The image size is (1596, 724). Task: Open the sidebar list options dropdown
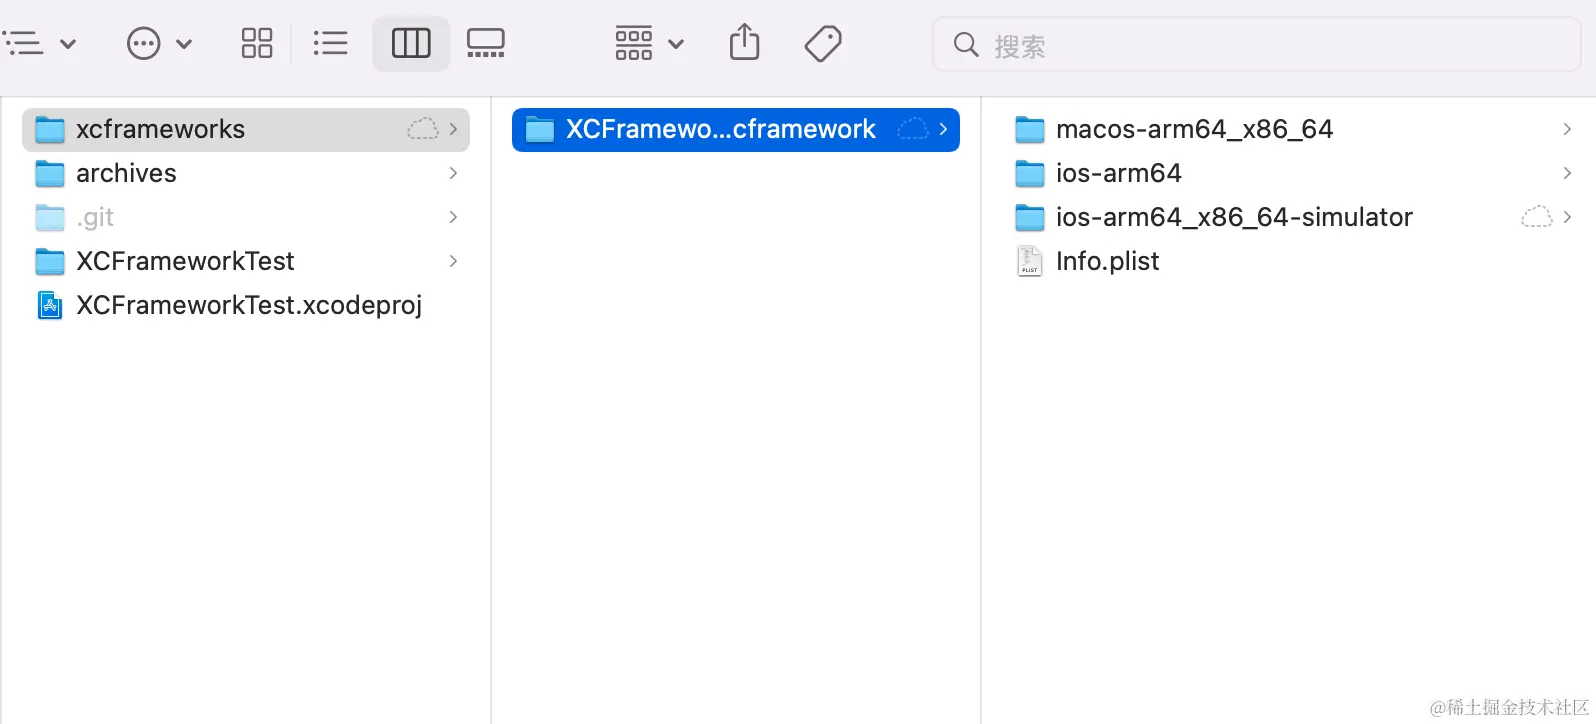[38, 44]
